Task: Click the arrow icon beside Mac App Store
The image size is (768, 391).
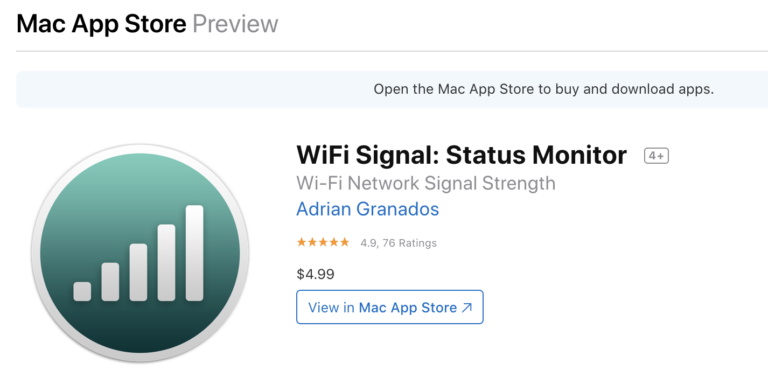Action: pyautogui.click(x=467, y=307)
